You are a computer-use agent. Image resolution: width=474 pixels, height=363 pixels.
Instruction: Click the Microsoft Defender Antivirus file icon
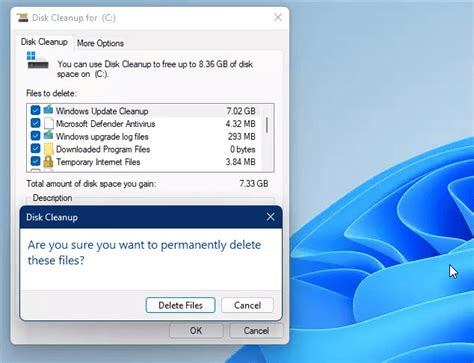[x=49, y=123]
